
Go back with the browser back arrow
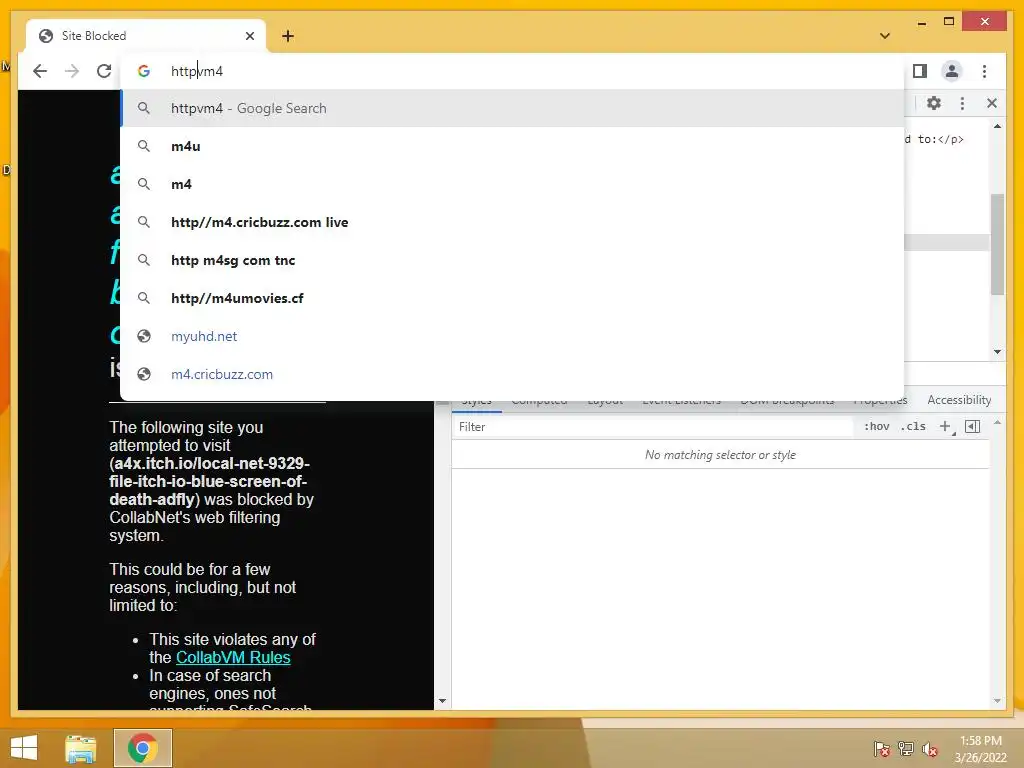pos(40,71)
